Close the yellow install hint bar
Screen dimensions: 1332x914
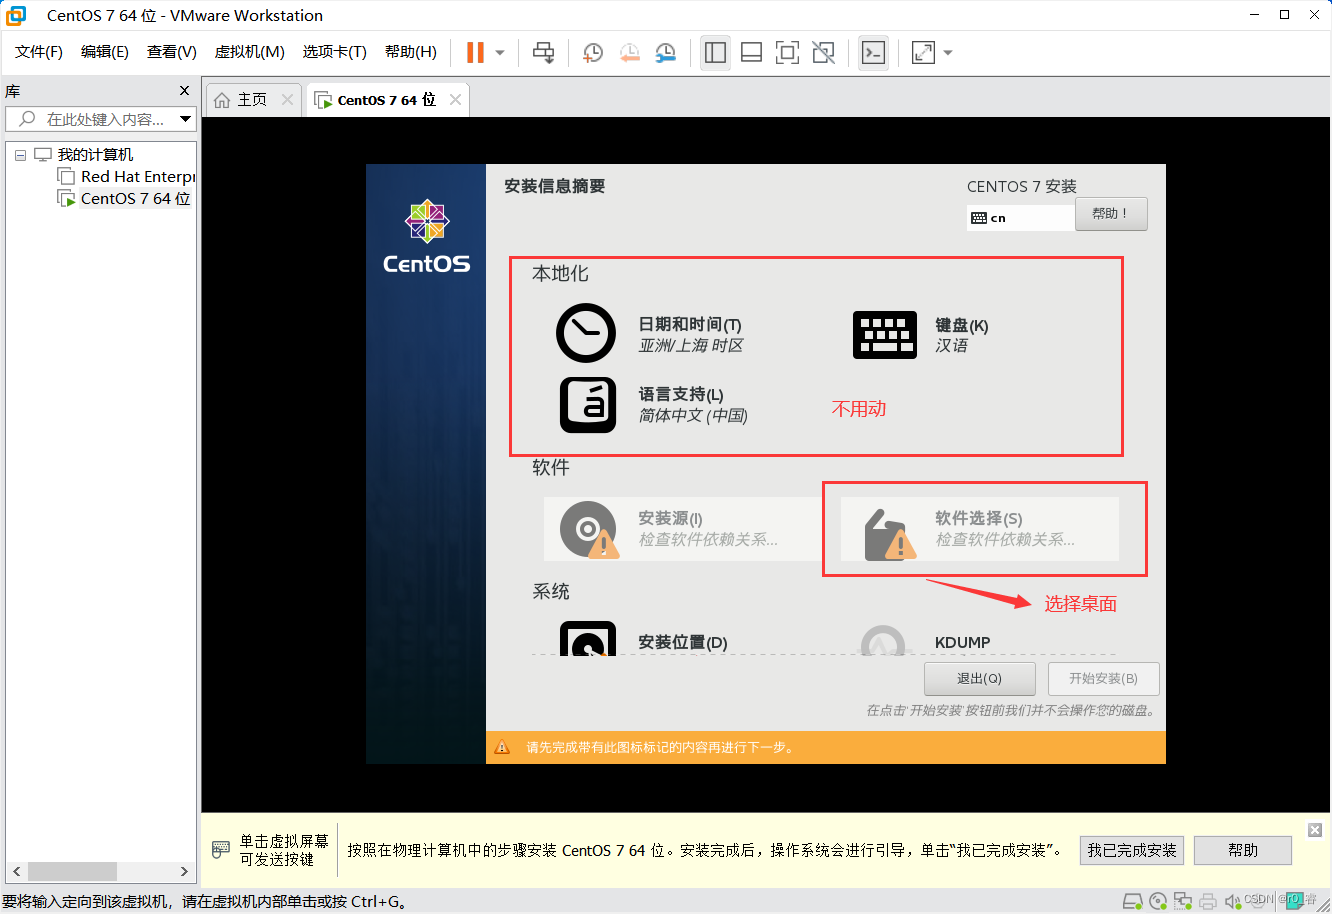click(x=1315, y=830)
